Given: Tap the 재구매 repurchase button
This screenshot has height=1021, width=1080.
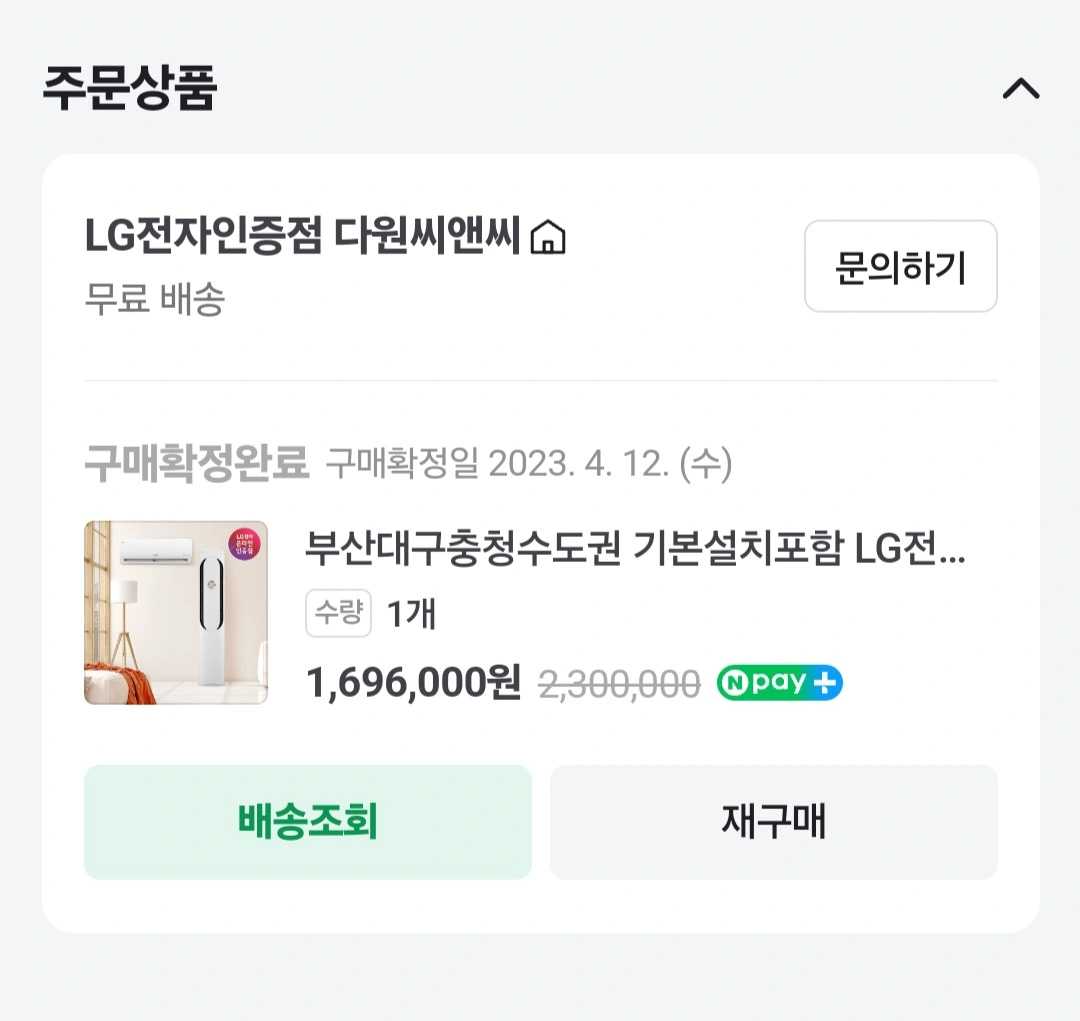Looking at the screenshot, I should [773, 822].
